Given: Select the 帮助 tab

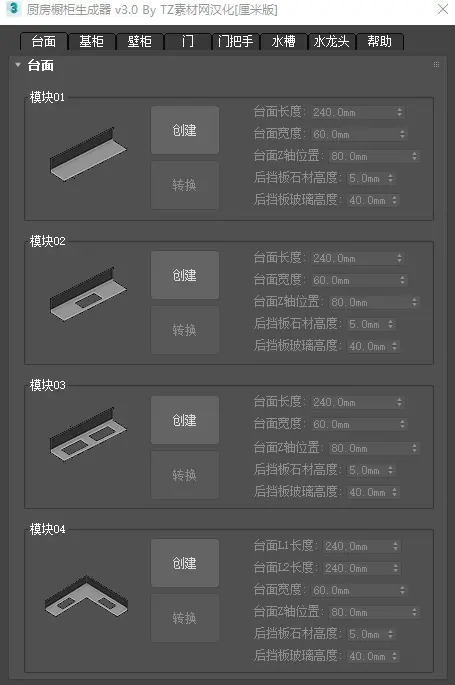Looking at the screenshot, I should coord(379,42).
